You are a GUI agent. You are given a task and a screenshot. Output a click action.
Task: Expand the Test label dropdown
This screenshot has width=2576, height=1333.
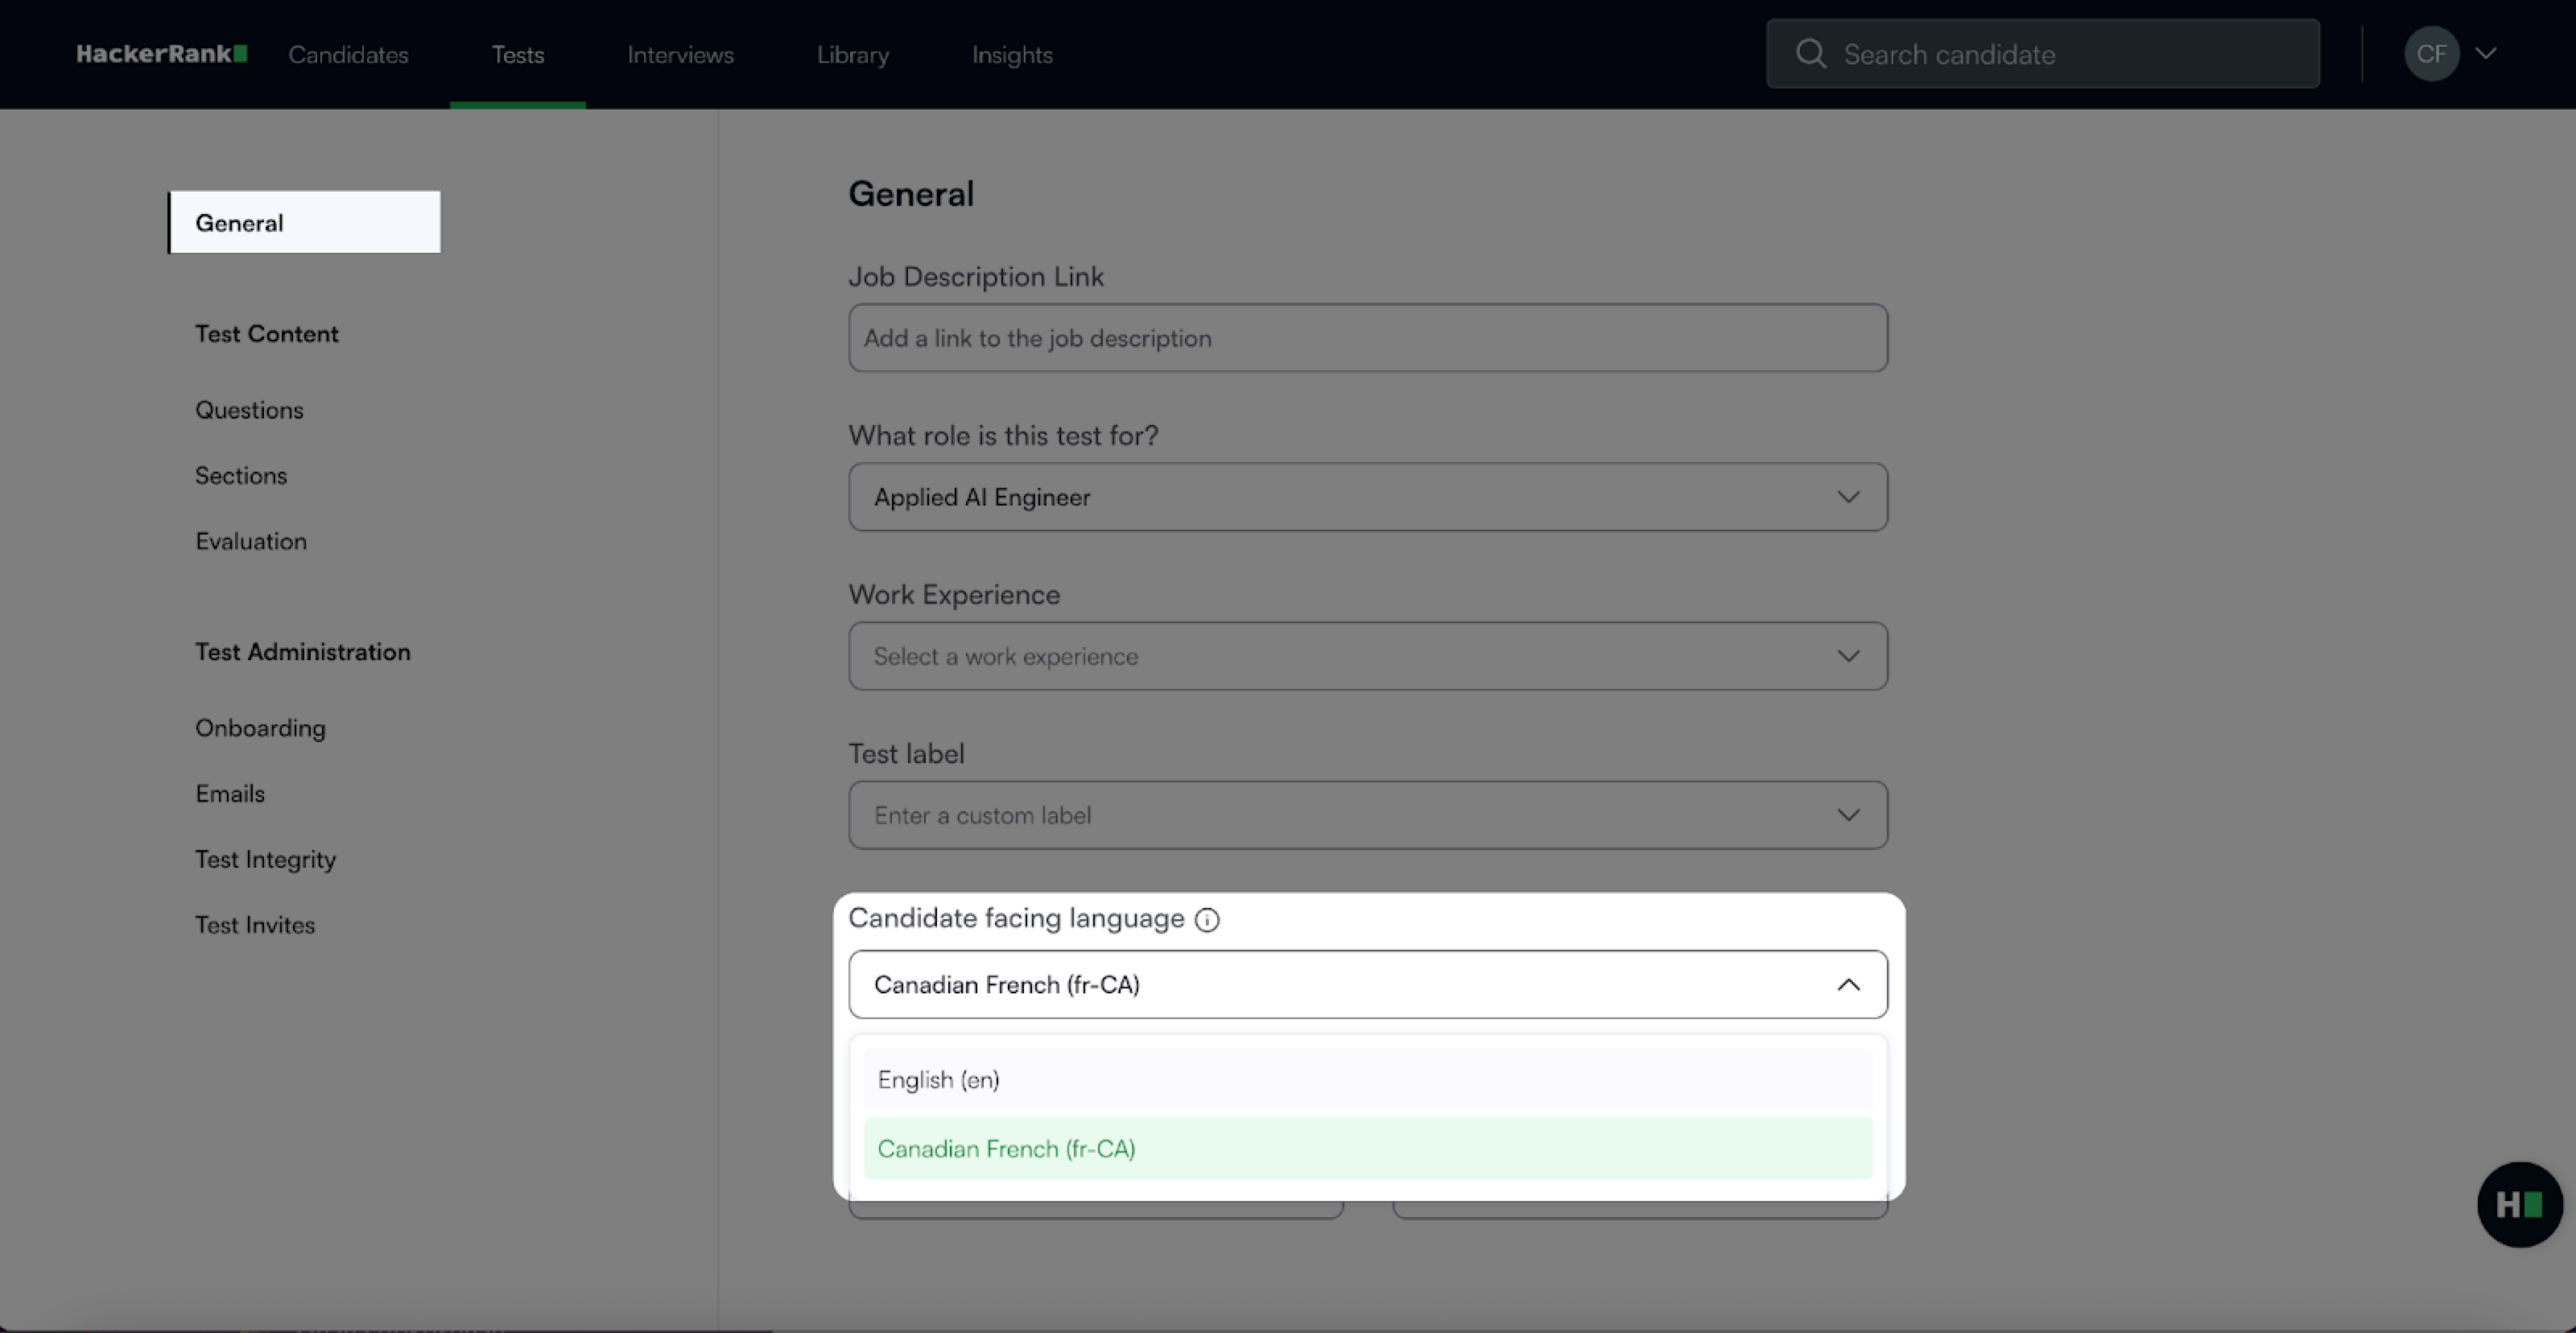(x=1367, y=815)
